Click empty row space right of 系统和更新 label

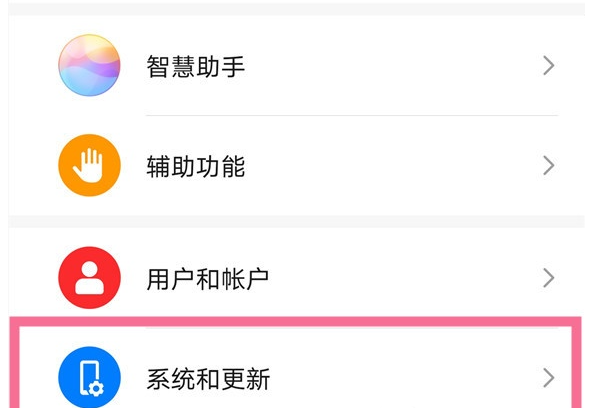point(404,378)
